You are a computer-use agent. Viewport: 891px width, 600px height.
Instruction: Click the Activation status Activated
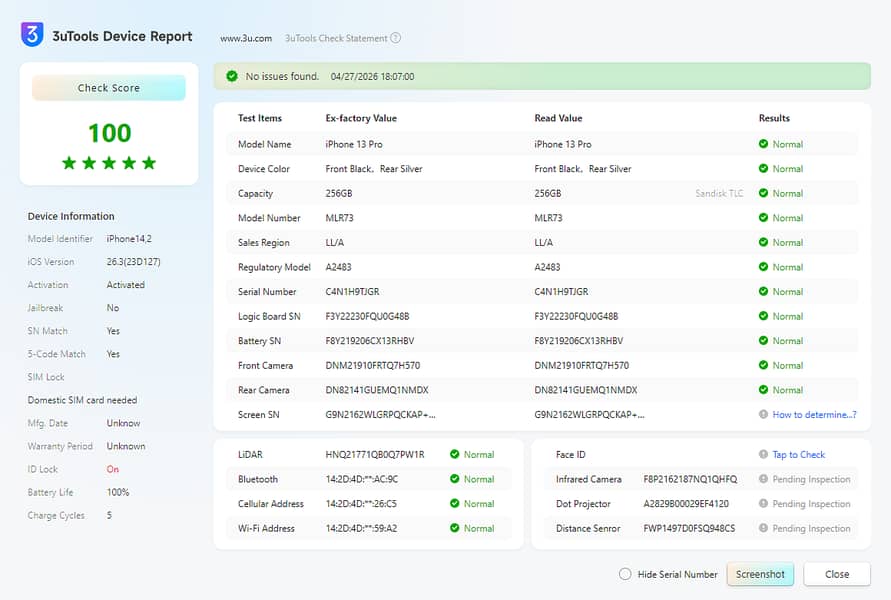tap(126, 284)
